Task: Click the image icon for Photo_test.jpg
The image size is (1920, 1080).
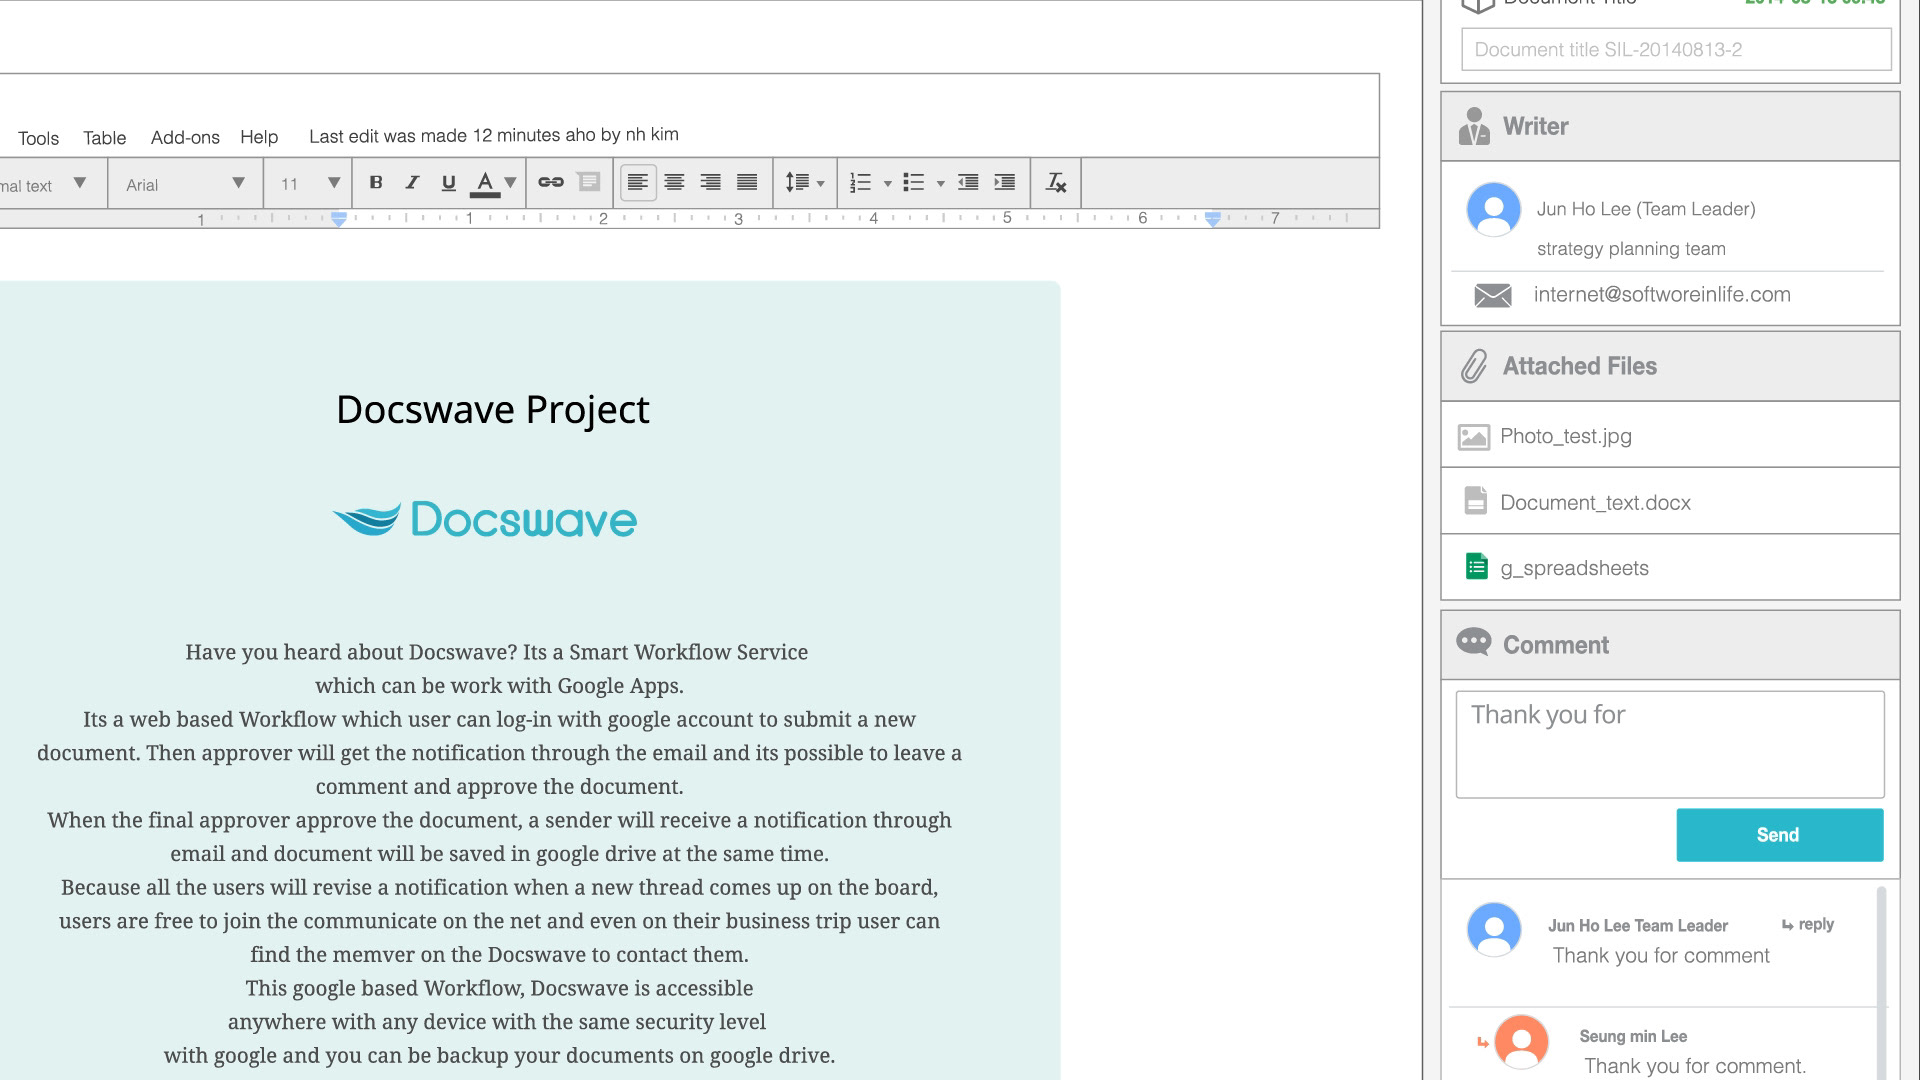Action: coord(1474,437)
